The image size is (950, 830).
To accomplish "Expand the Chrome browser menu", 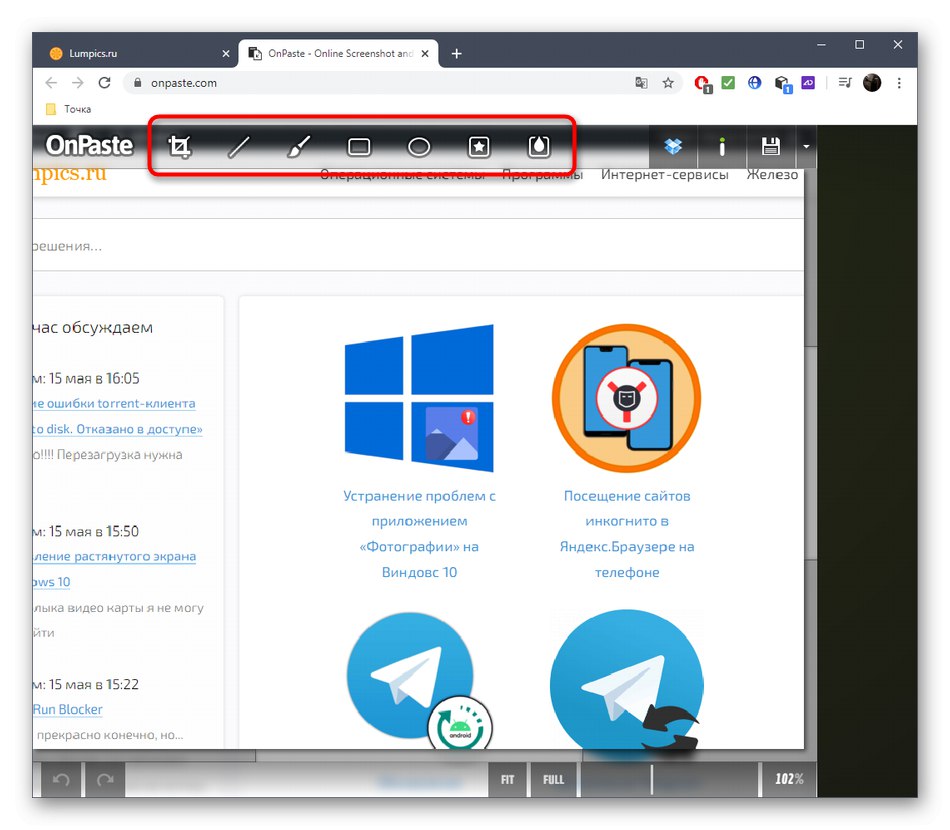I will point(899,83).
